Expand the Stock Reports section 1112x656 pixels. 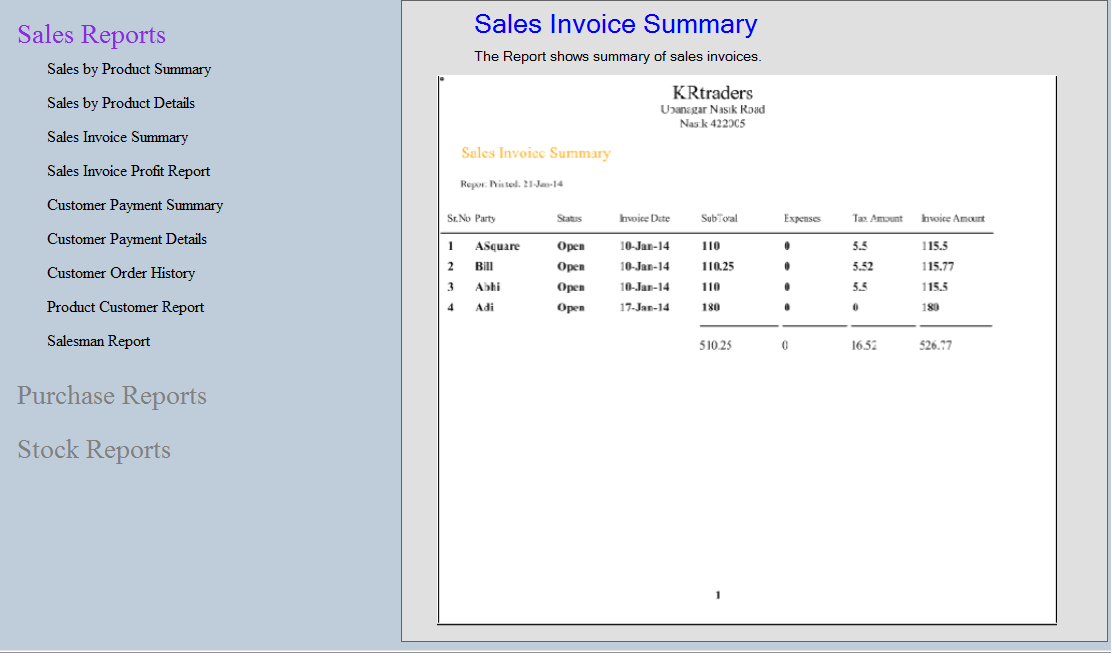tap(94, 450)
